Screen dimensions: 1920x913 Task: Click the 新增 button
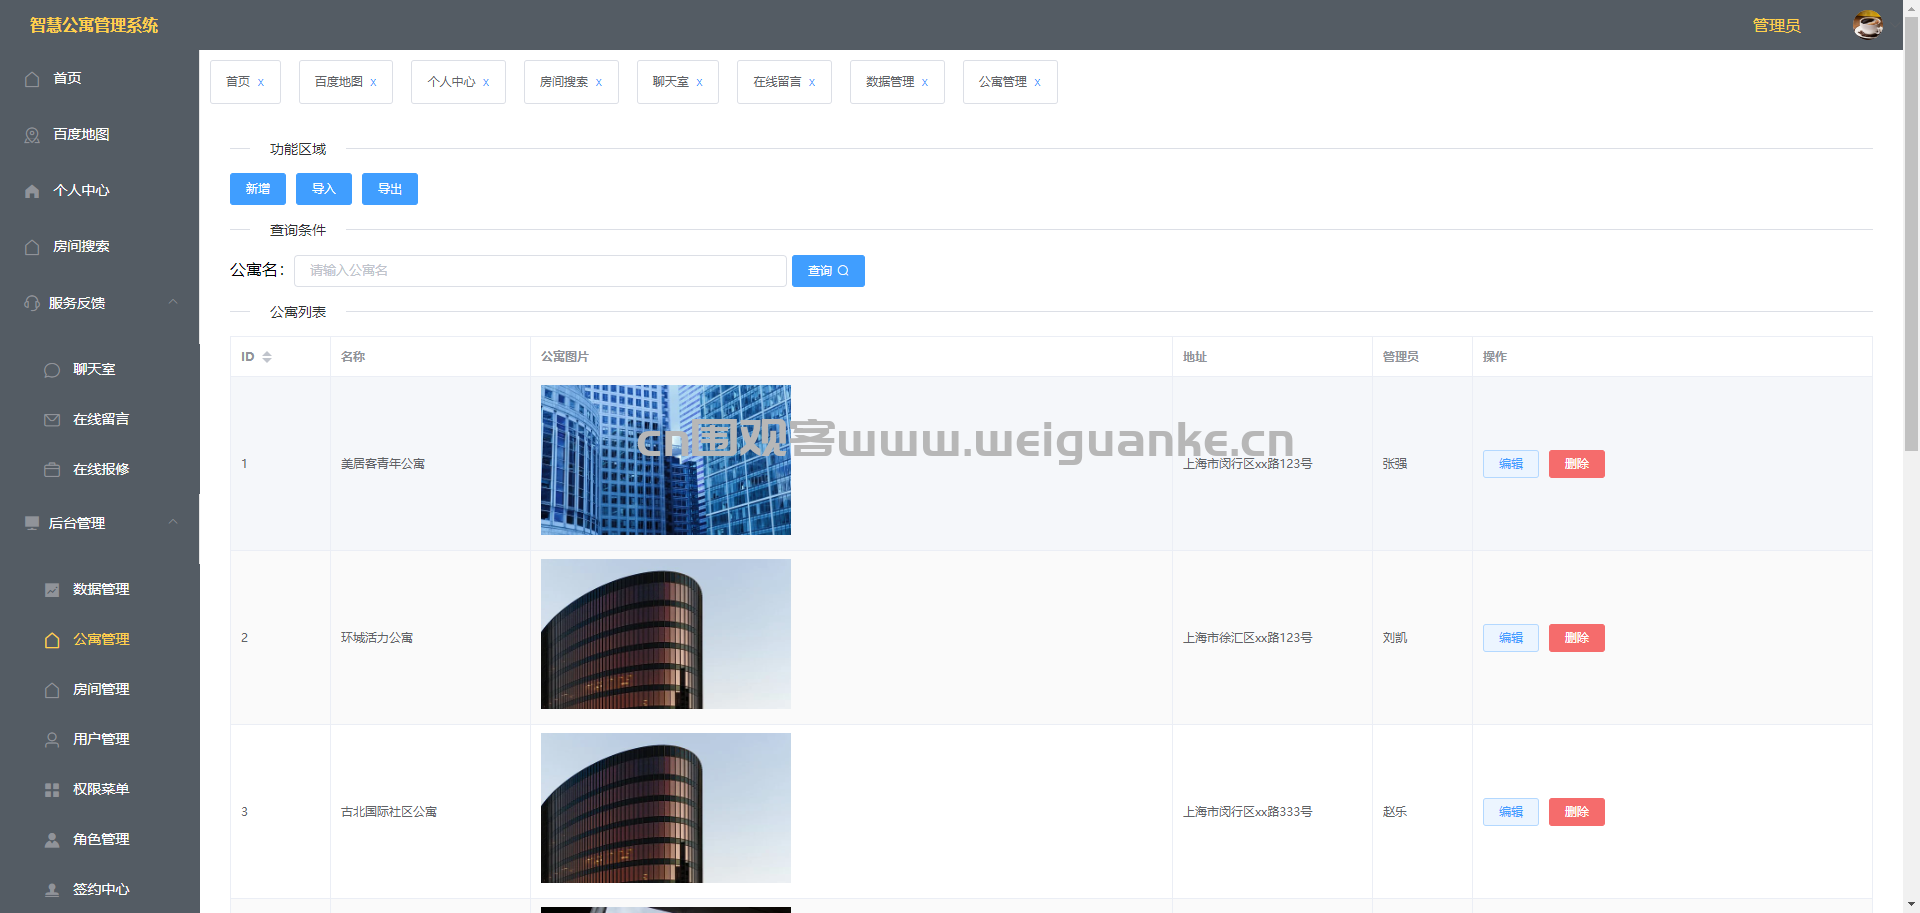(258, 189)
